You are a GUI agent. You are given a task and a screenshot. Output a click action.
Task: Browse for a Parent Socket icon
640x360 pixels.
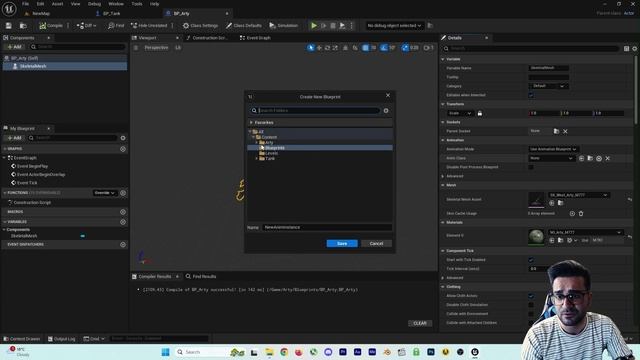(x=556, y=131)
